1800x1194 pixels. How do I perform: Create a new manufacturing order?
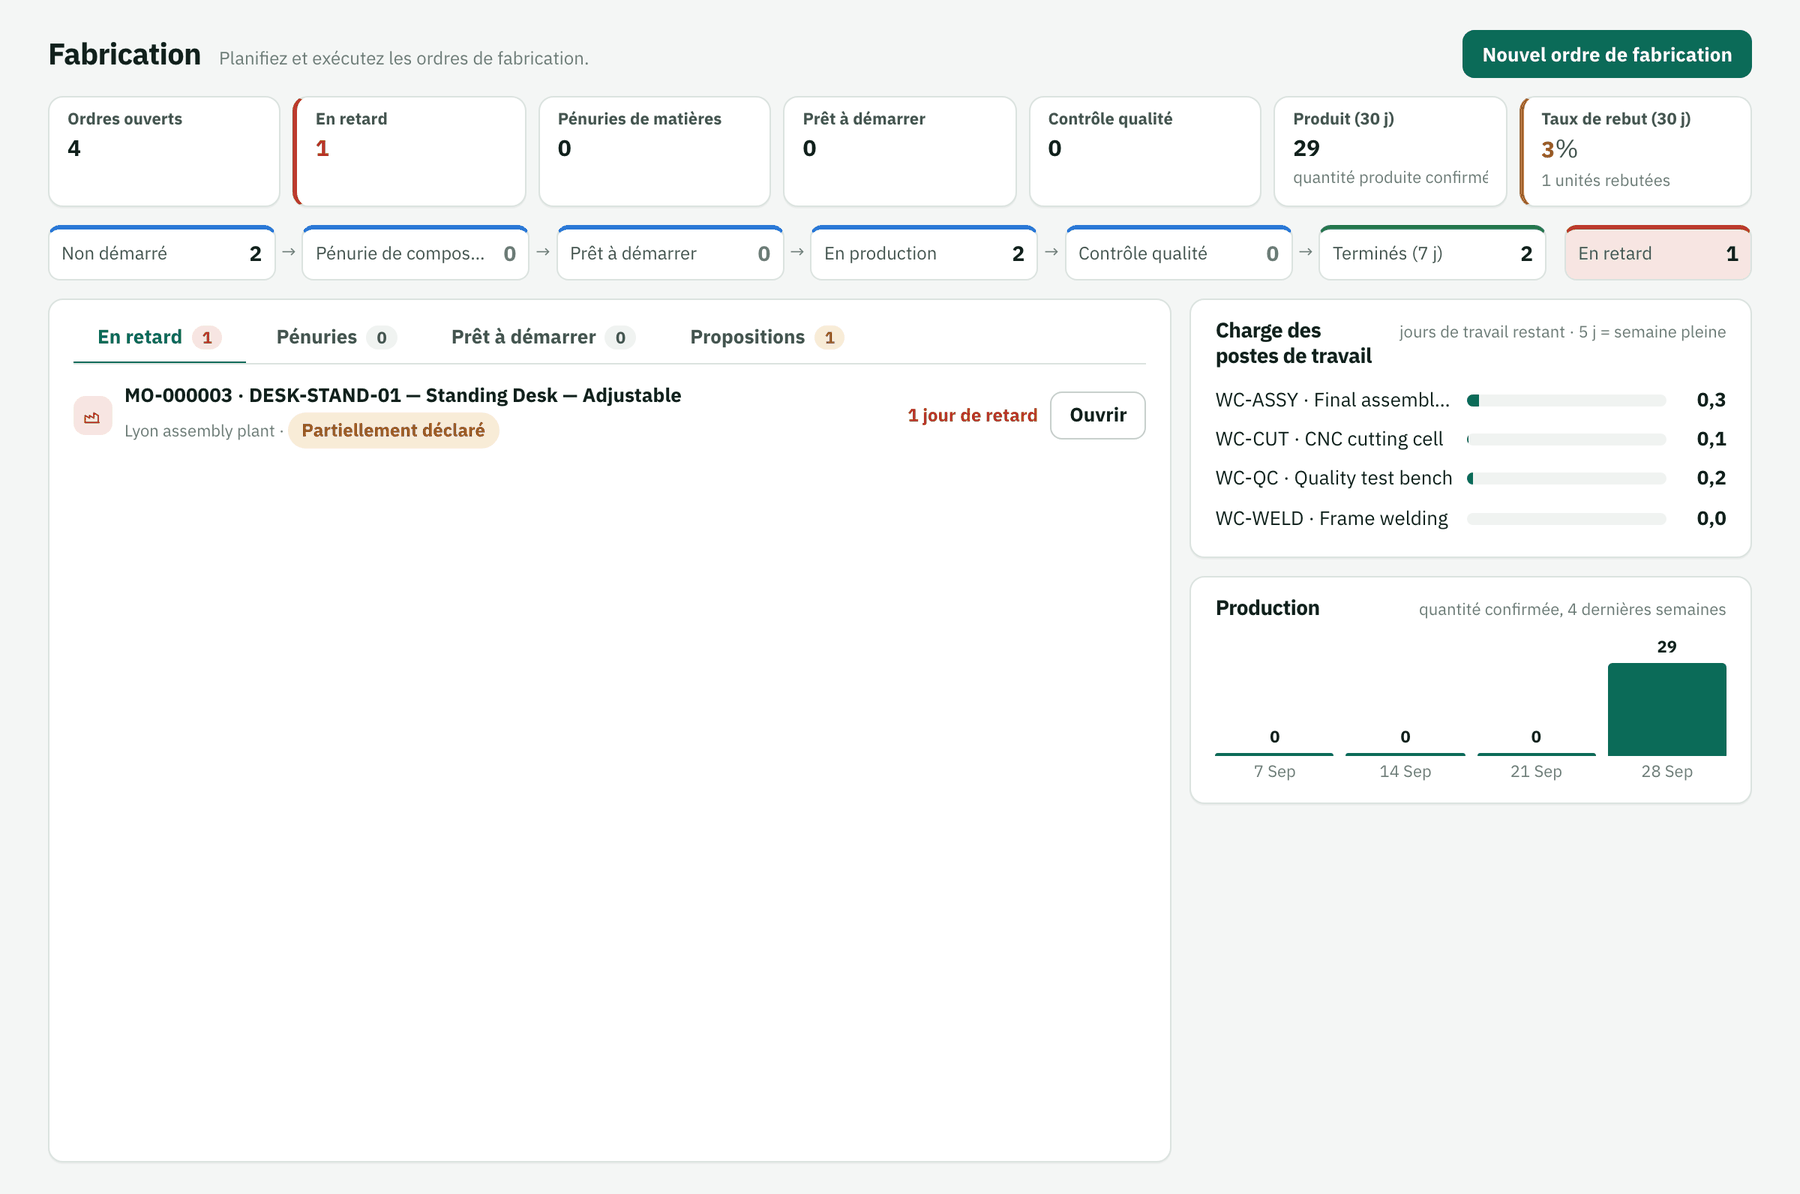tap(1606, 54)
